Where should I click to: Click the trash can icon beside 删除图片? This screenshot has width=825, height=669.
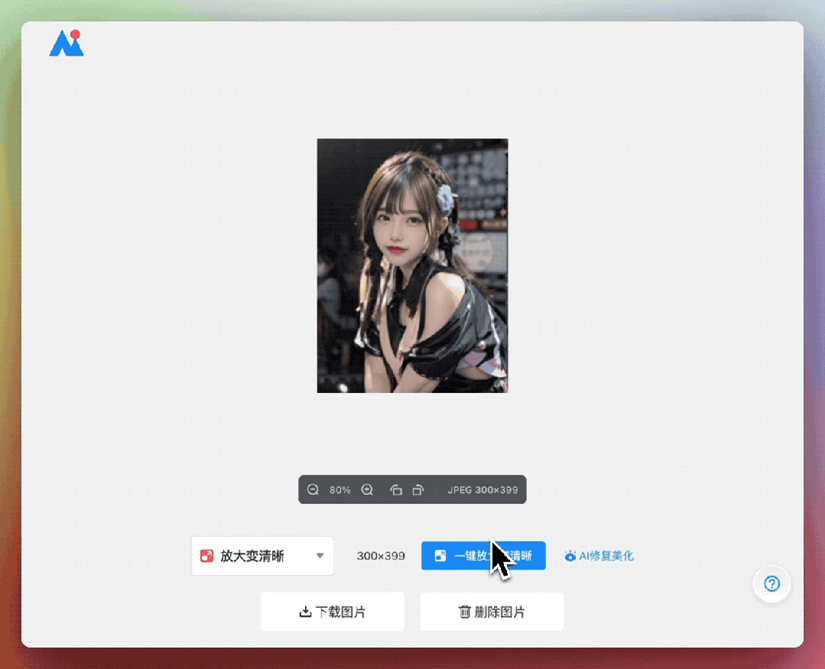(x=464, y=612)
